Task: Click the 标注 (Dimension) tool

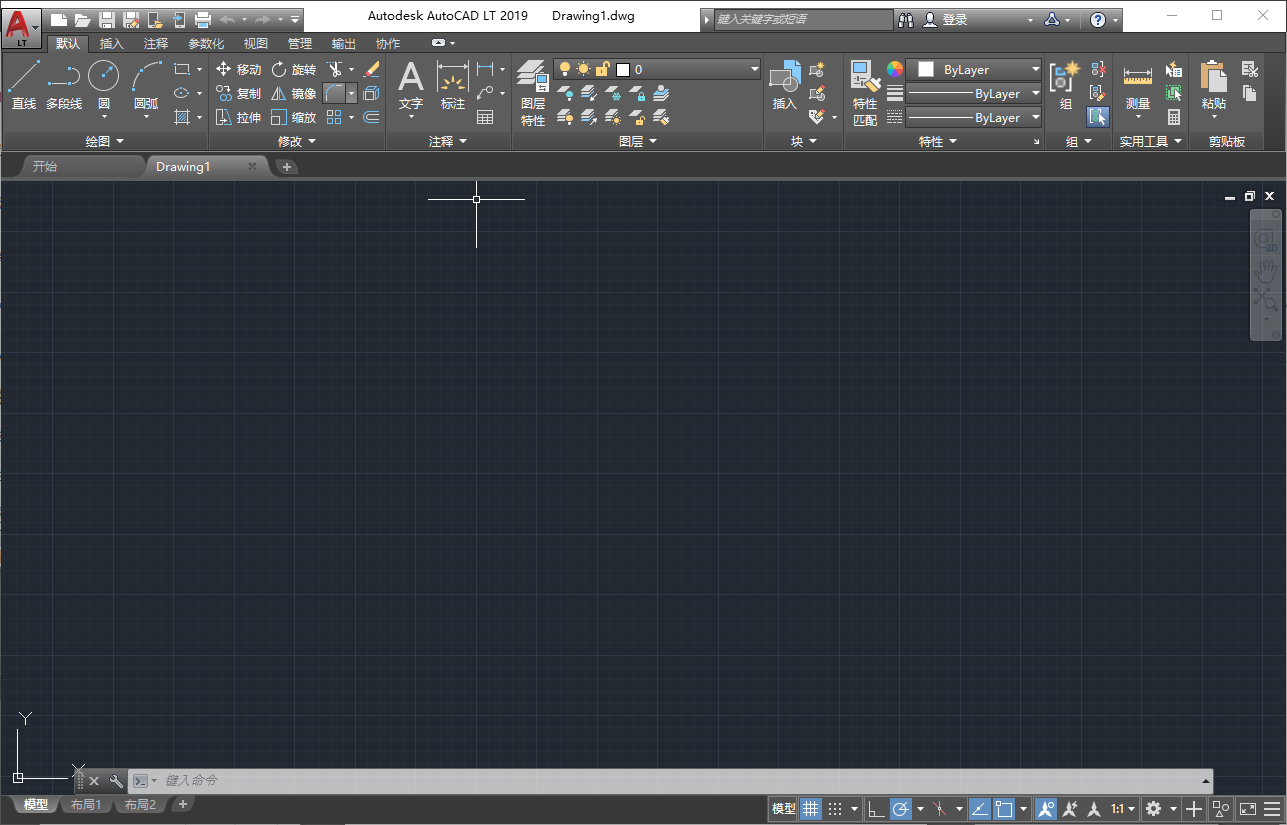Action: click(452, 85)
